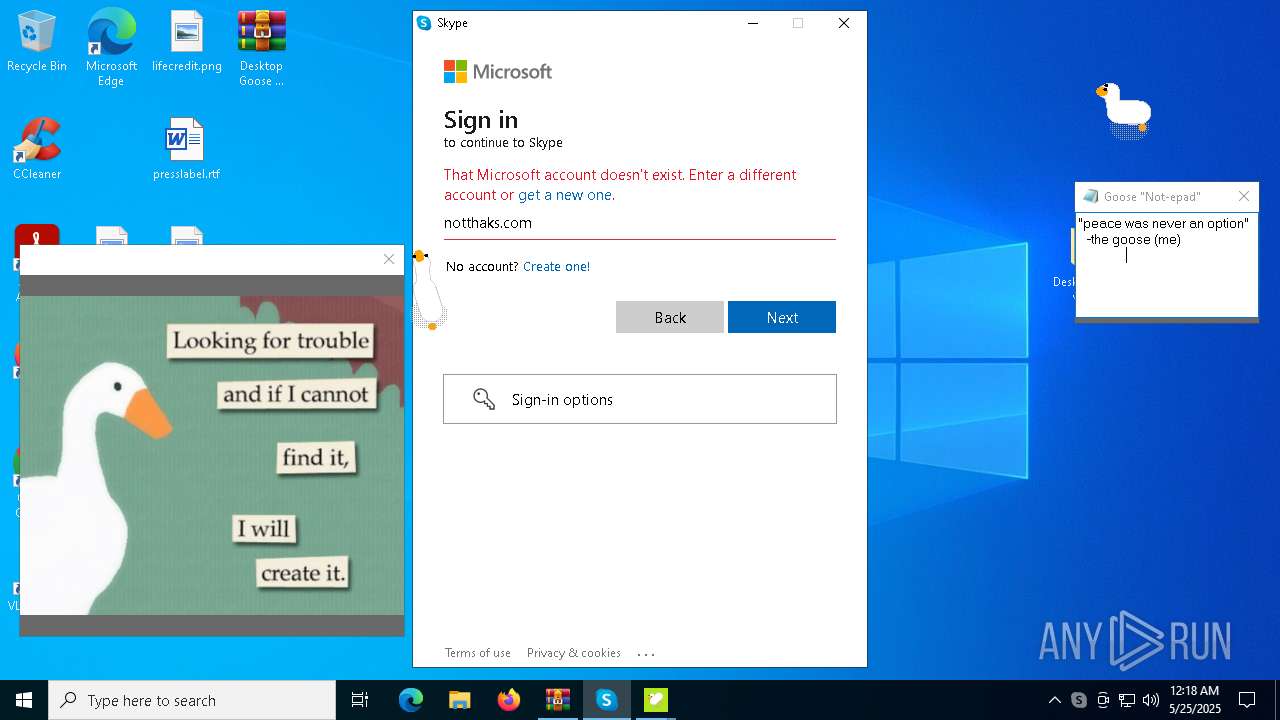Viewport: 1280px width, 720px height.
Task: Launch Firefox from the taskbar
Action: pyautogui.click(x=509, y=700)
